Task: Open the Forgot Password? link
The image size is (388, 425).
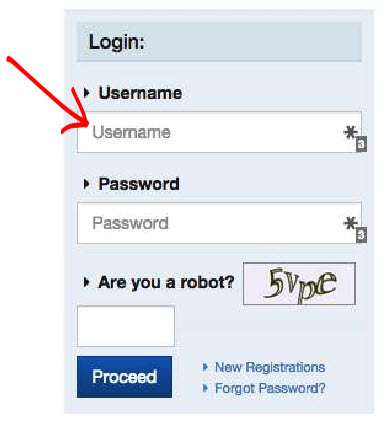Action: (x=270, y=388)
